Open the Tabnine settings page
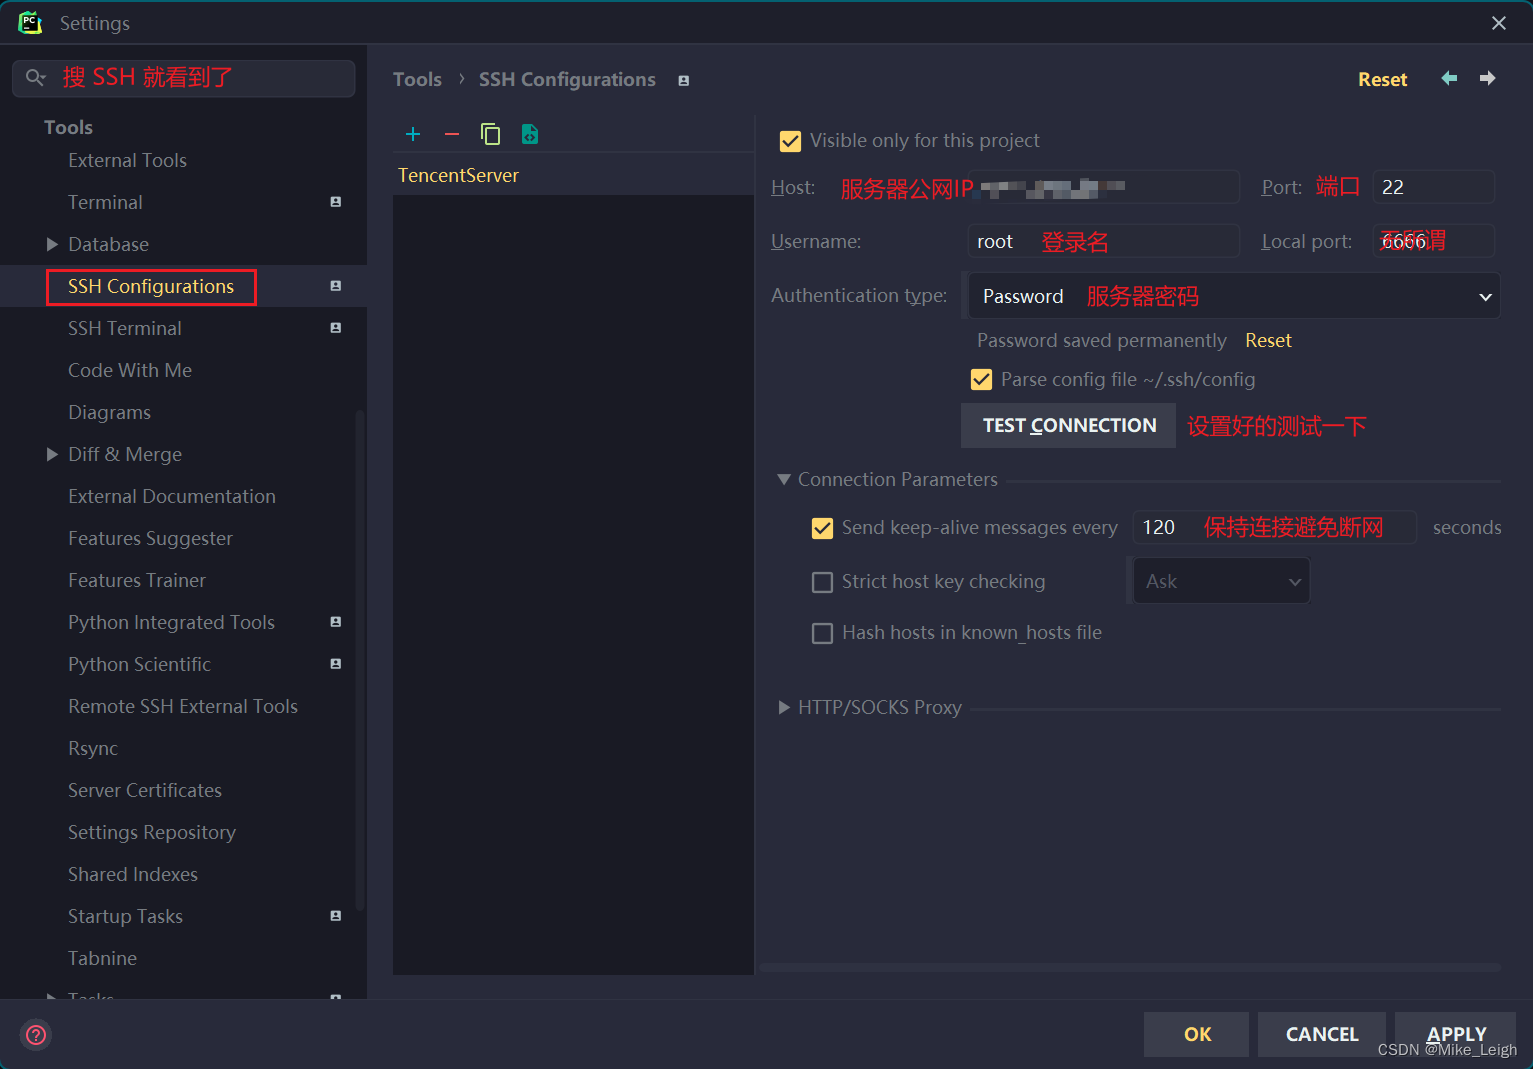This screenshot has height=1069, width=1533. tap(102, 958)
